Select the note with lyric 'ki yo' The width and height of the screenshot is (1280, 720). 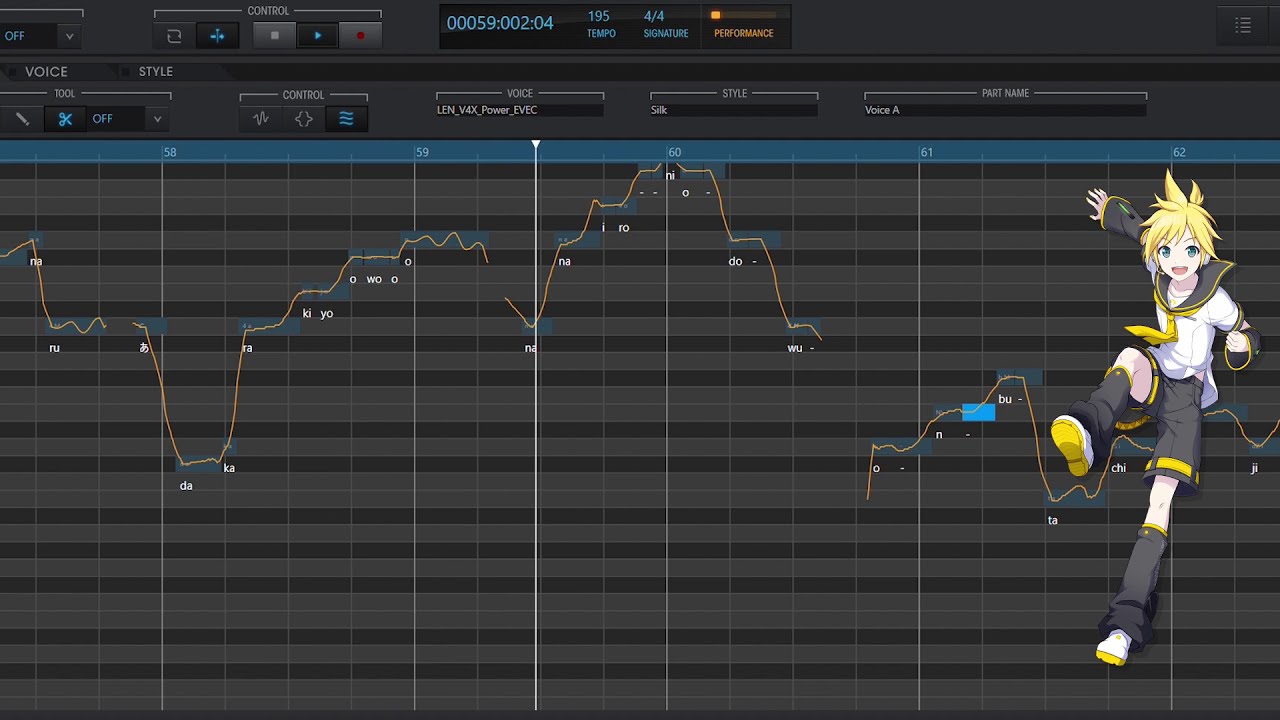325,292
